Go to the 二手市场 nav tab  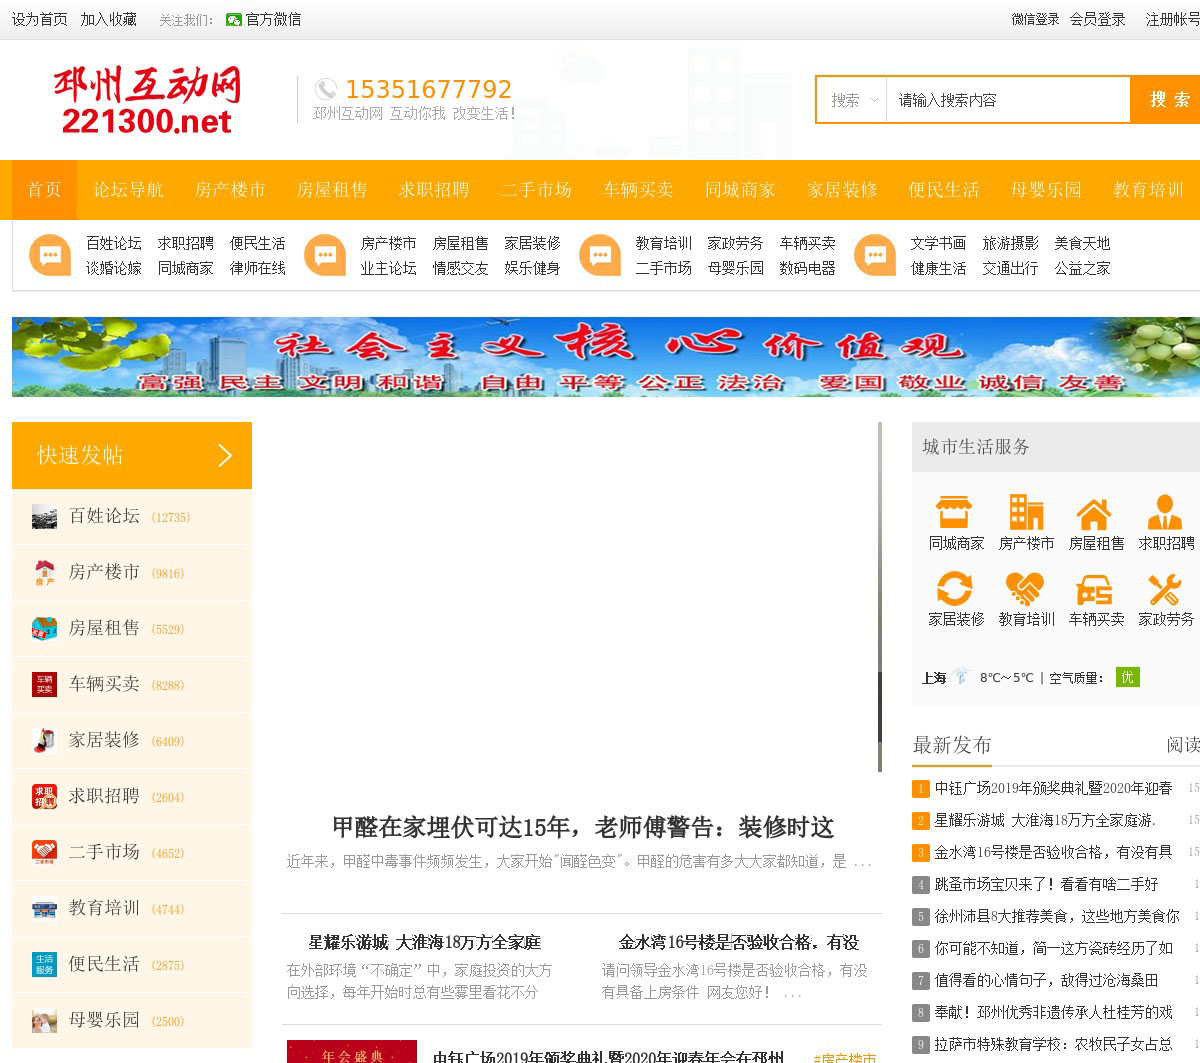point(536,190)
